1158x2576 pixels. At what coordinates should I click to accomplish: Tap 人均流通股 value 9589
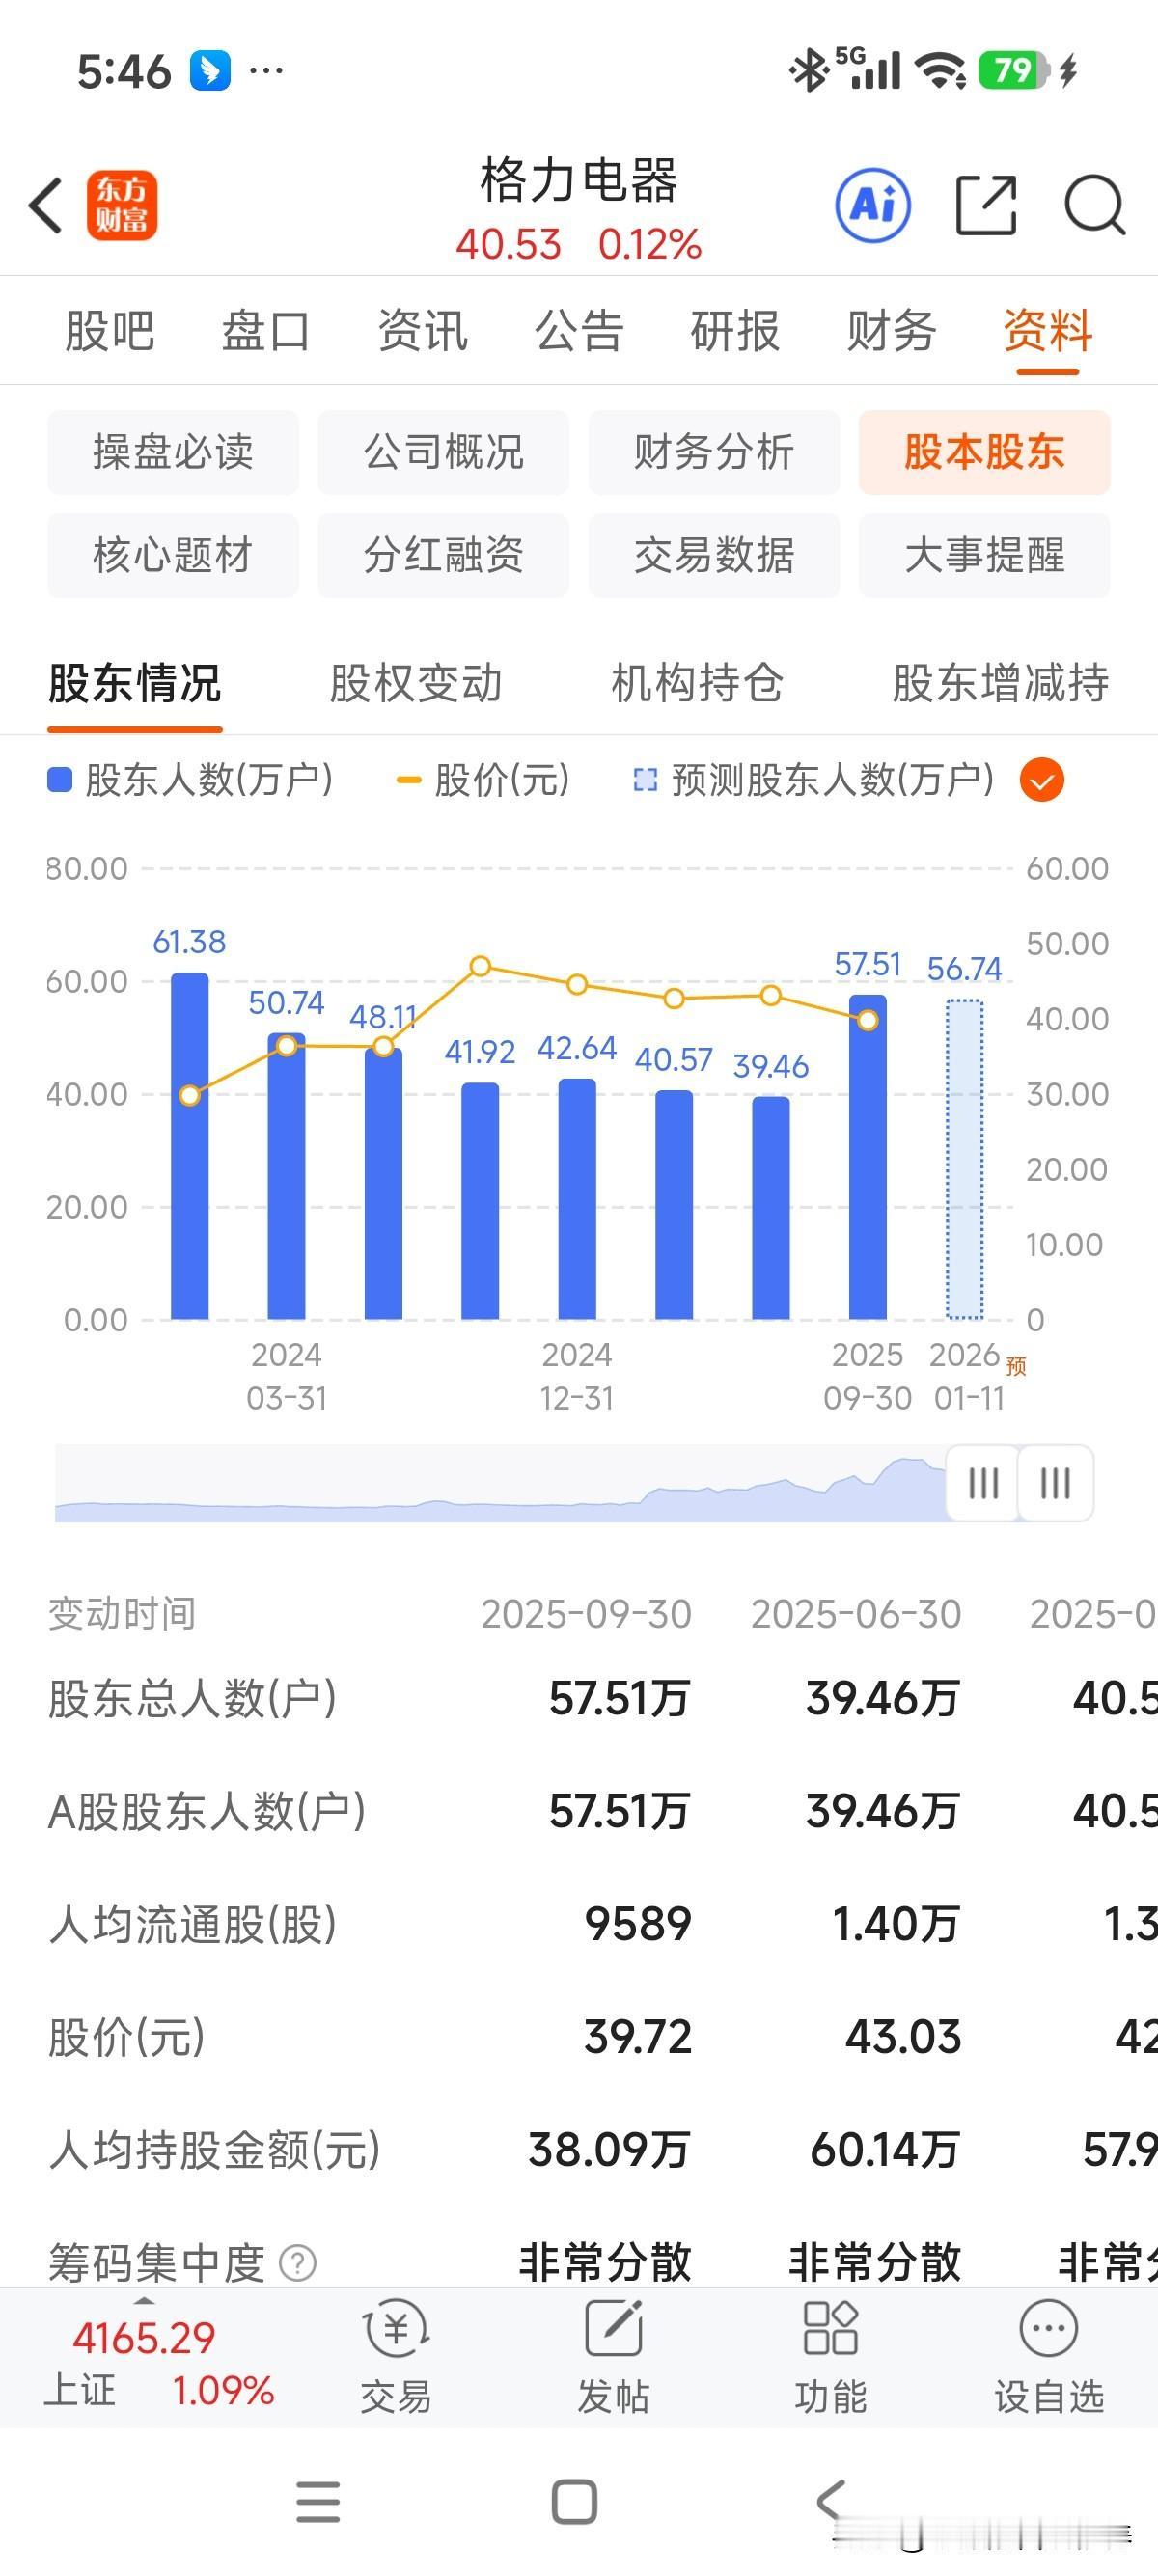pyautogui.click(x=638, y=1924)
